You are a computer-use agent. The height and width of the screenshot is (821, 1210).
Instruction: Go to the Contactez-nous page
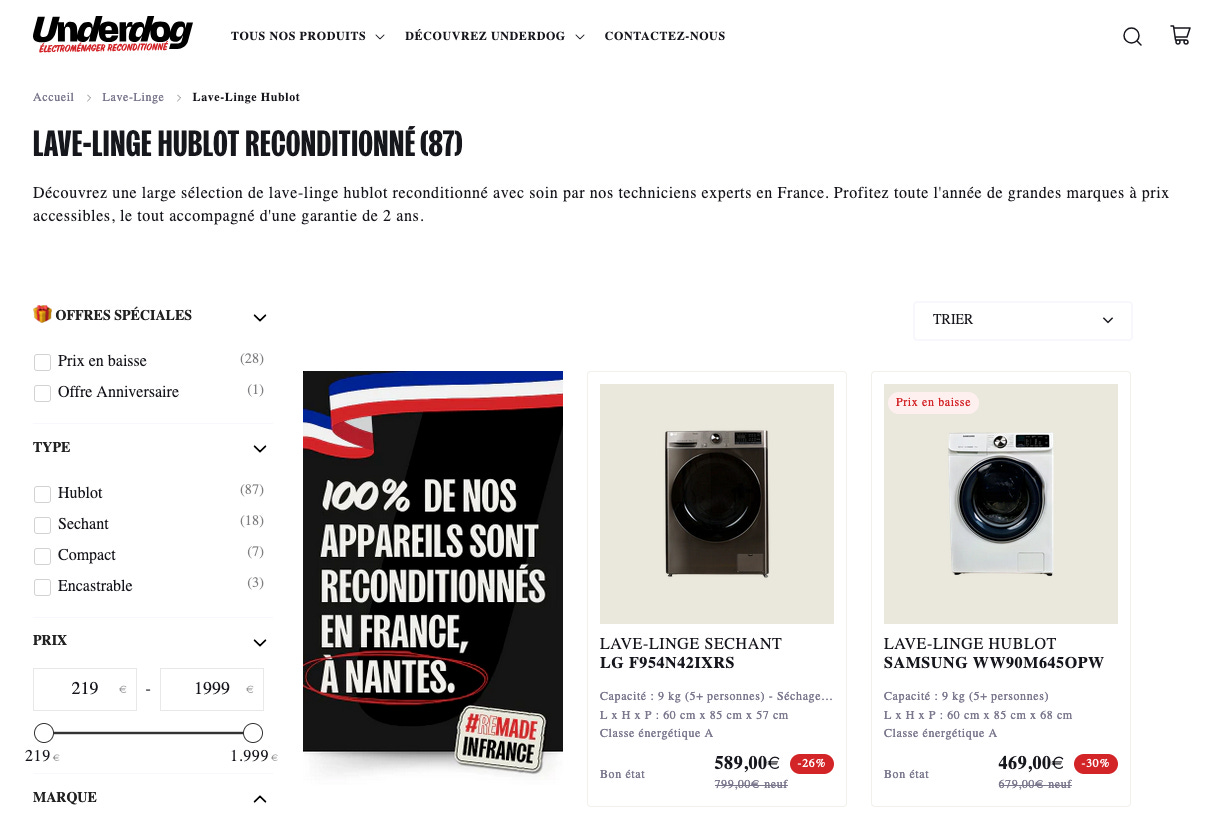(x=665, y=36)
